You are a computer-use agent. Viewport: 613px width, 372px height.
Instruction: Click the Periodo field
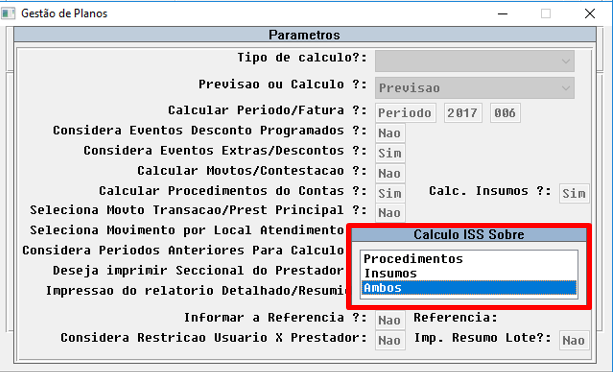[x=405, y=113]
